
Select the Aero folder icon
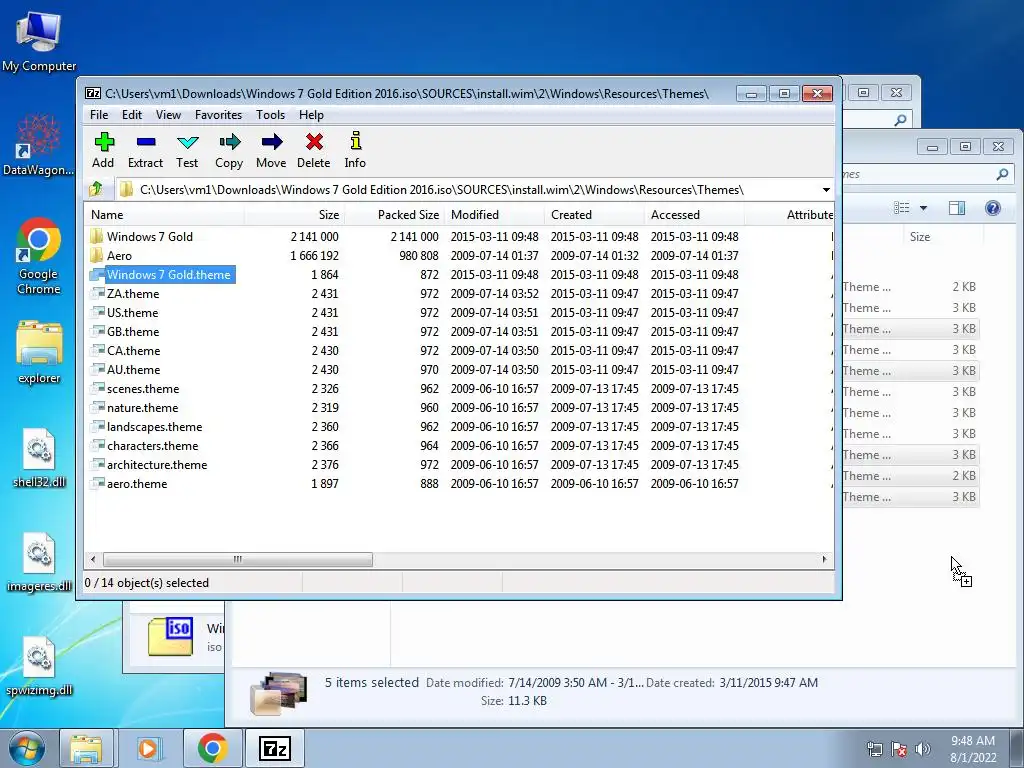pos(97,255)
